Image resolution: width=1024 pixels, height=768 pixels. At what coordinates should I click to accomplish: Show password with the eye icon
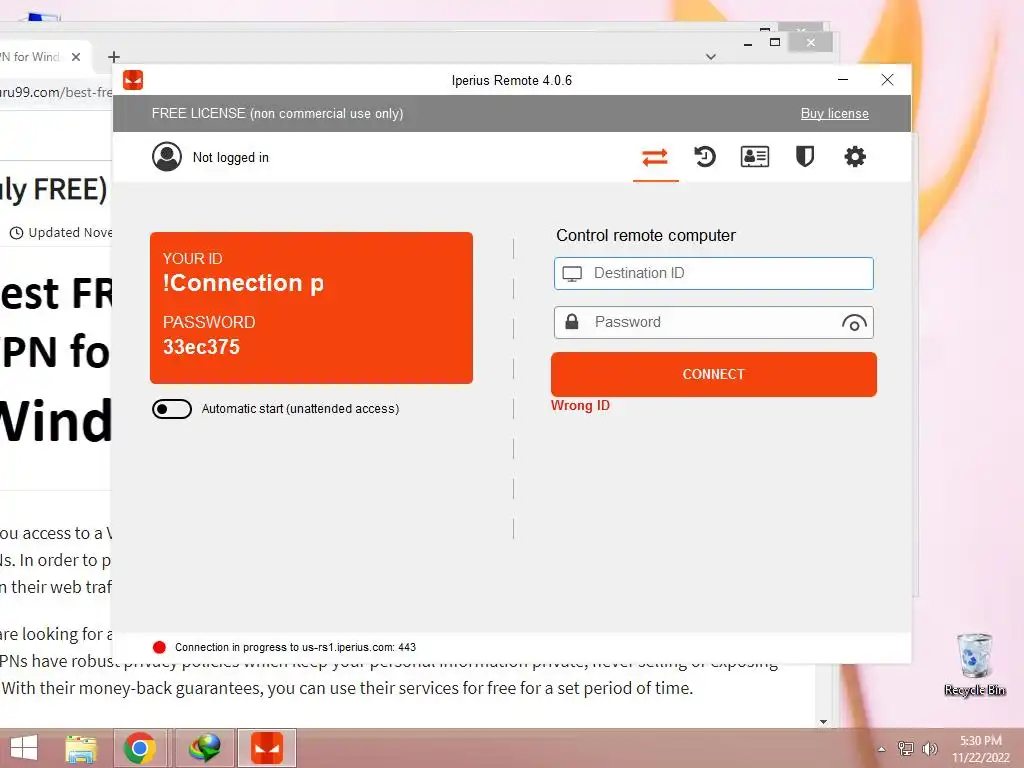[x=854, y=323]
